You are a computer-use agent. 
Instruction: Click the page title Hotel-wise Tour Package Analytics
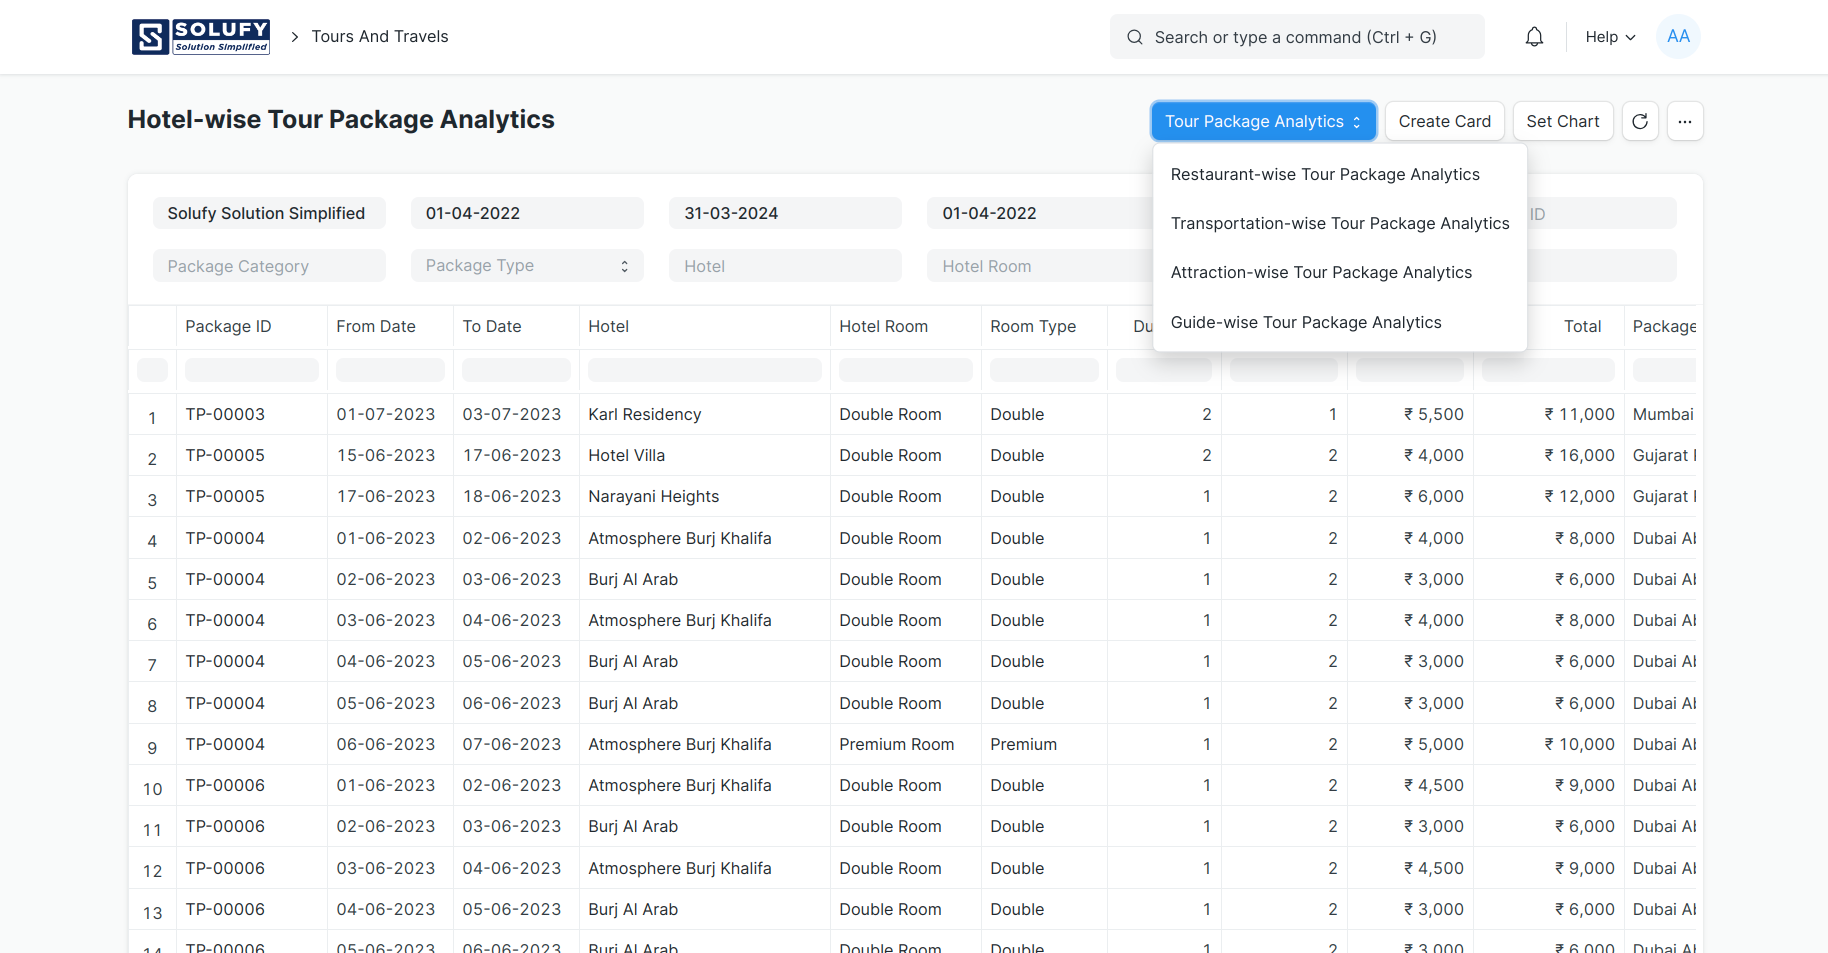pyautogui.click(x=341, y=119)
